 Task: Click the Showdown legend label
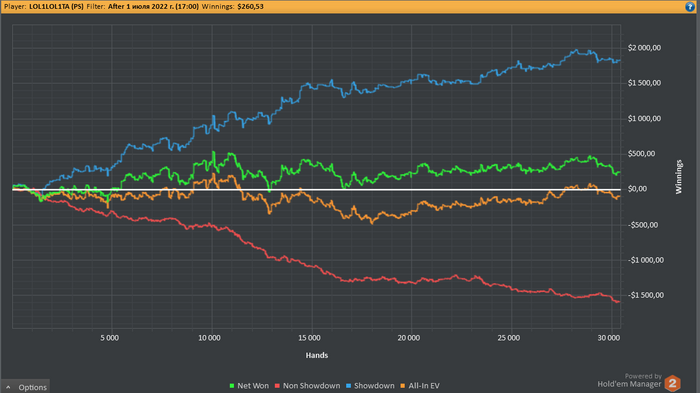(x=374, y=386)
